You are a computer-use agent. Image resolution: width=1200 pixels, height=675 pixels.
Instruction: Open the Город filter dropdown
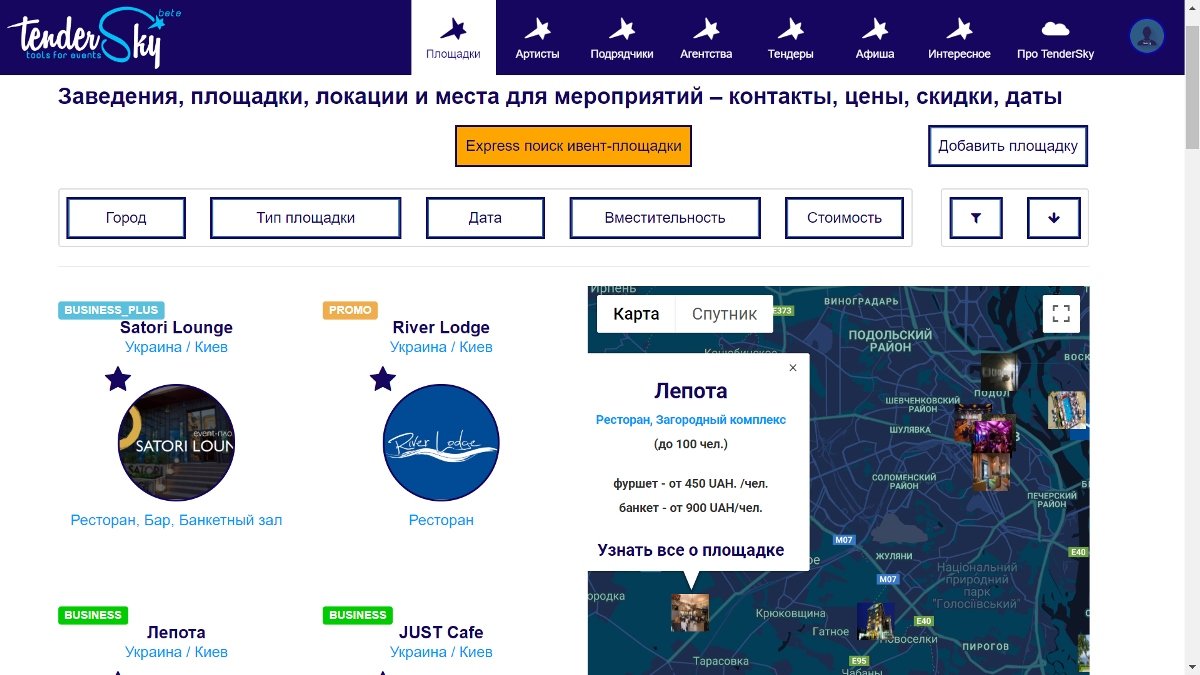tap(126, 218)
